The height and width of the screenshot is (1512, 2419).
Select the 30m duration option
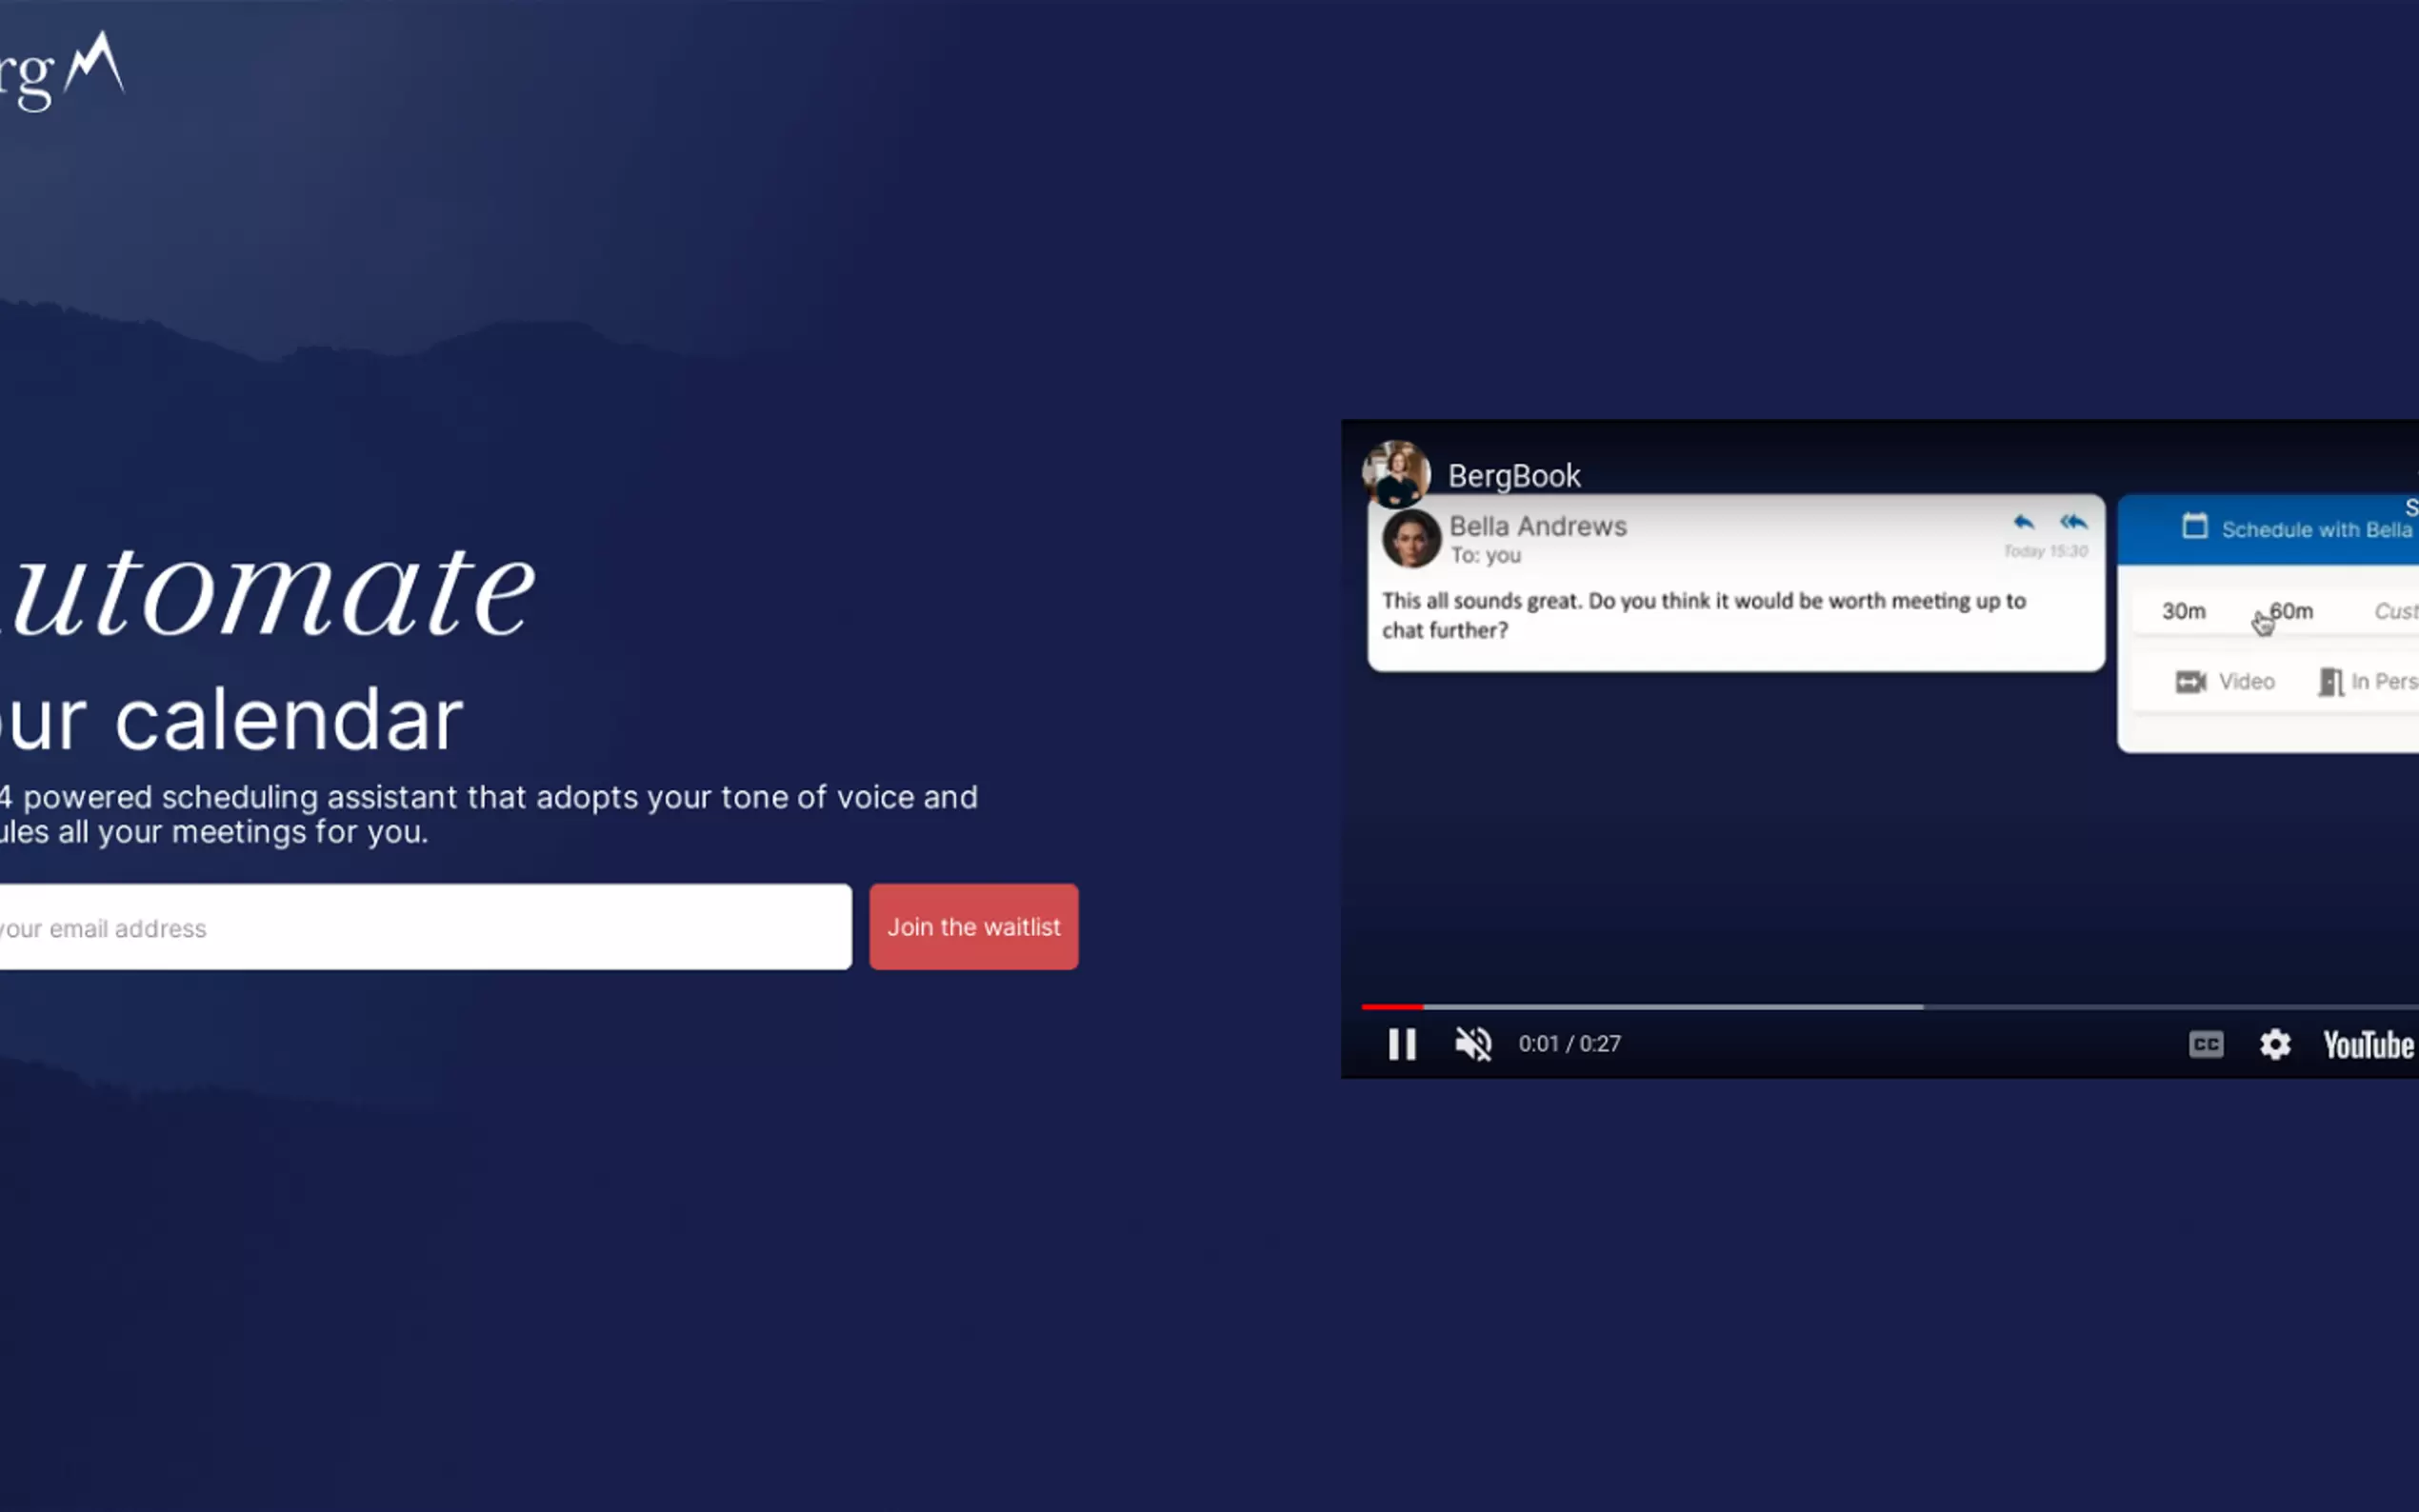[x=2183, y=611]
